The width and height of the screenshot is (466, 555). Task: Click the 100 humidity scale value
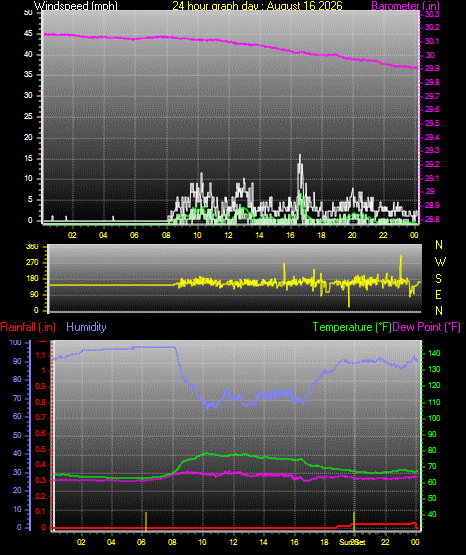(16, 343)
